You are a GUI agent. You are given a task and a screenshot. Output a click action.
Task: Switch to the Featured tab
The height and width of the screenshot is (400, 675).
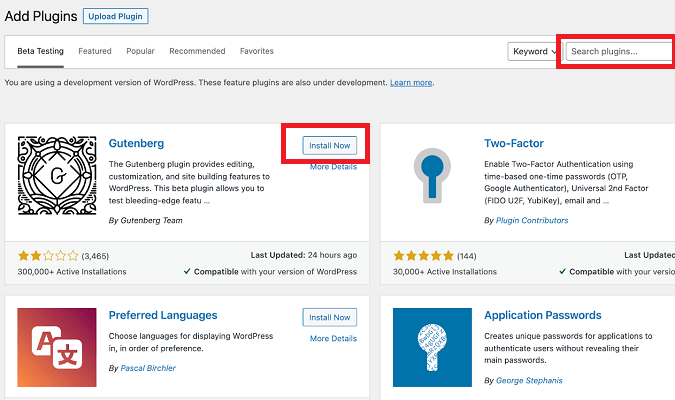pyautogui.click(x=95, y=51)
